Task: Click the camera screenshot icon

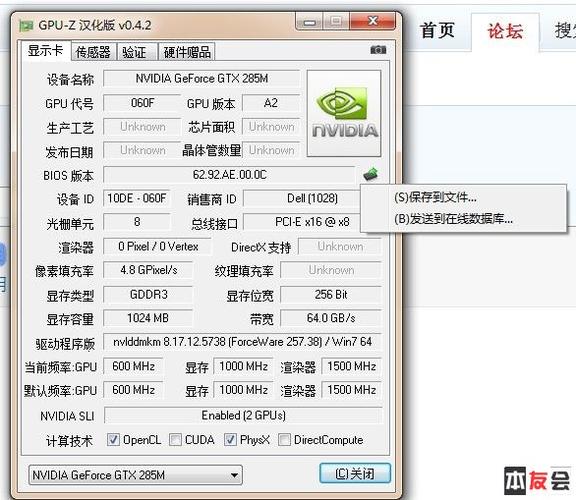Action: (378, 50)
